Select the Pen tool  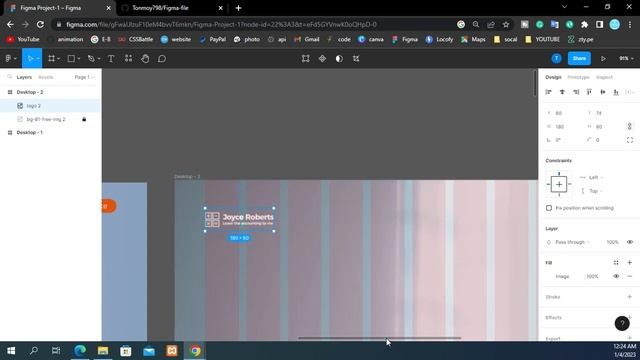[91, 59]
